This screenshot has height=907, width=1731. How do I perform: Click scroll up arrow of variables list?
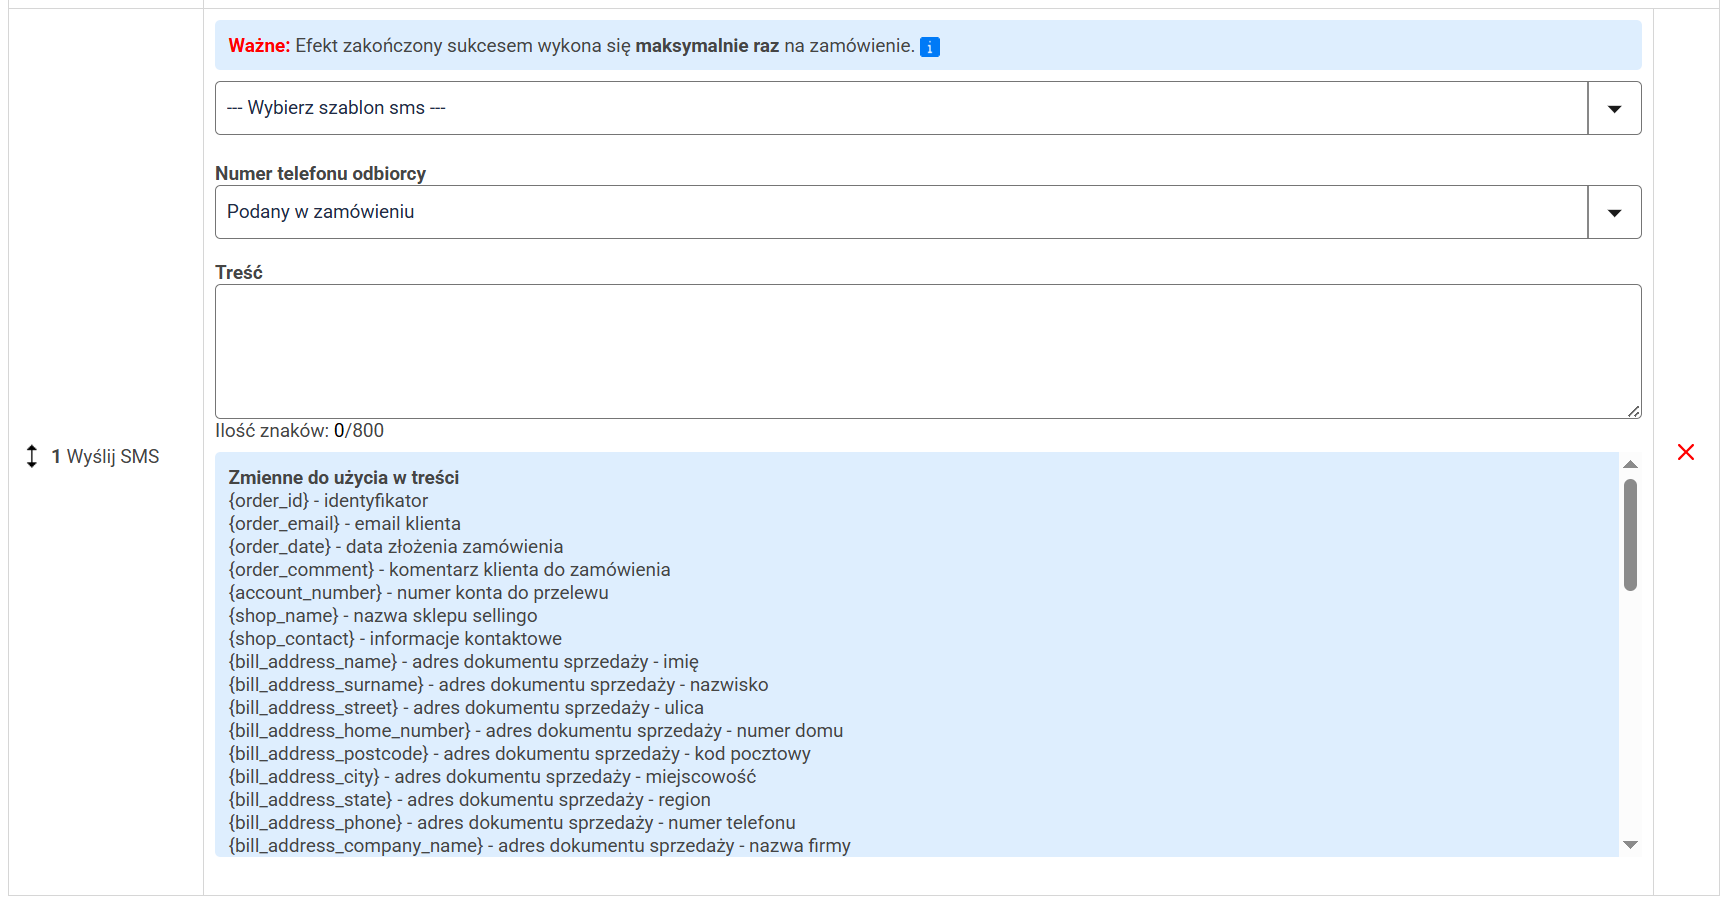click(1630, 464)
